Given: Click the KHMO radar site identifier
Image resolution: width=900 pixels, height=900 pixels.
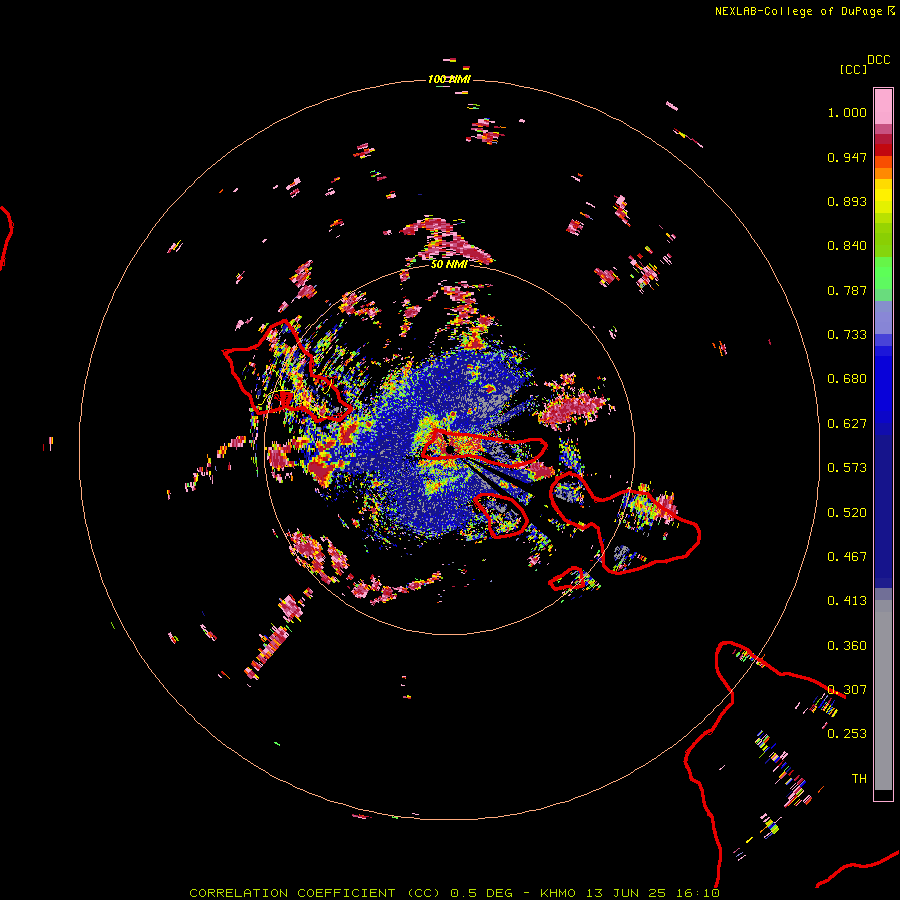Looking at the screenshot, I should pos(557,893).
